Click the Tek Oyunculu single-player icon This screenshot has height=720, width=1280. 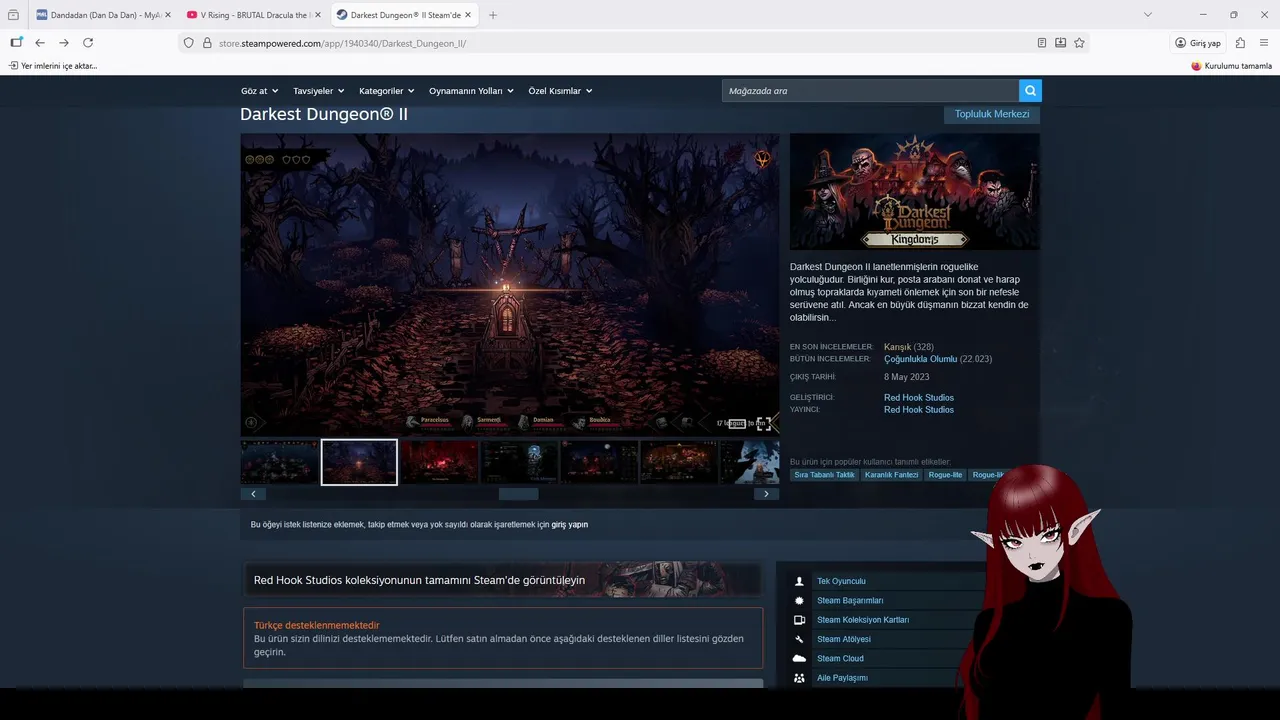tap(799, 581)
